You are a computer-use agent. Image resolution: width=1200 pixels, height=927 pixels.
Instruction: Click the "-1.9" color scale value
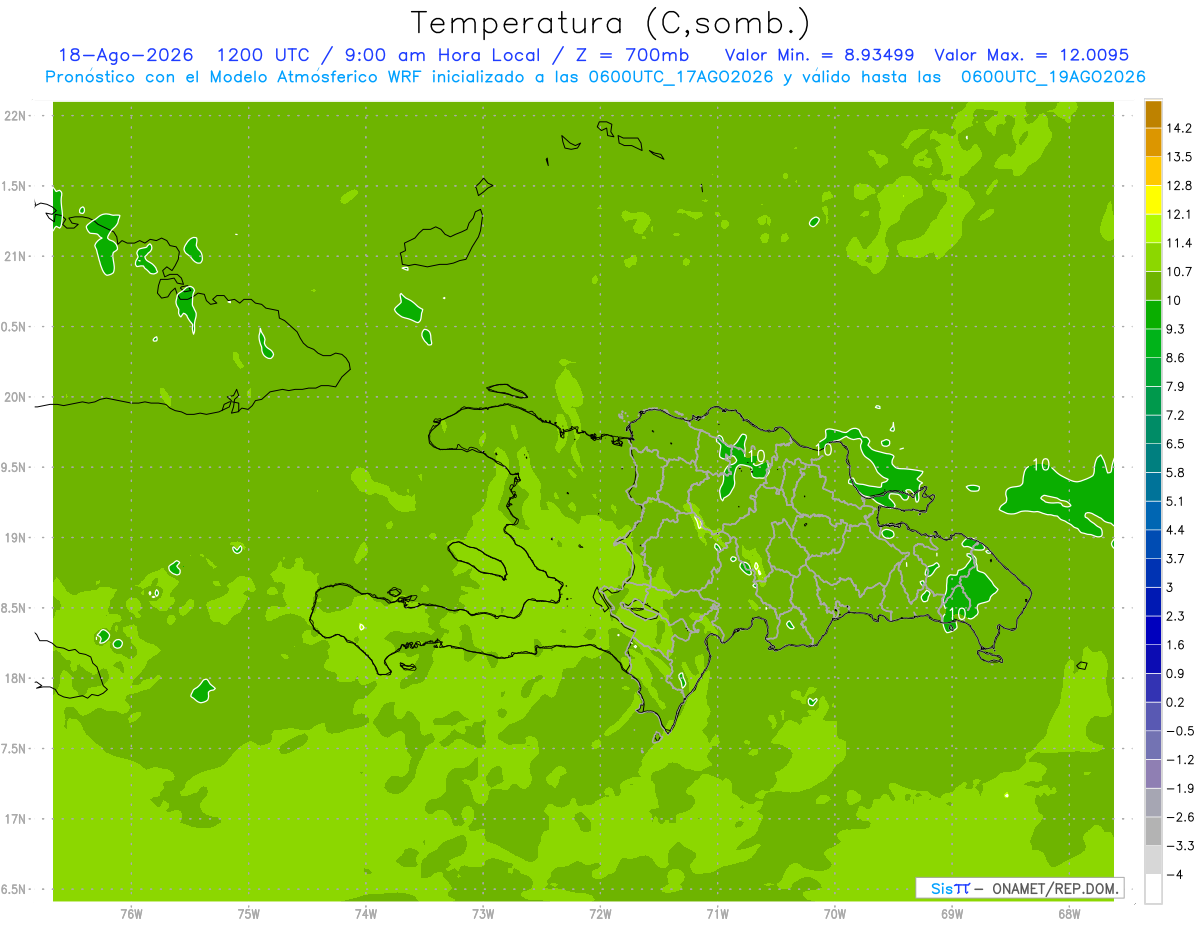1180,789
